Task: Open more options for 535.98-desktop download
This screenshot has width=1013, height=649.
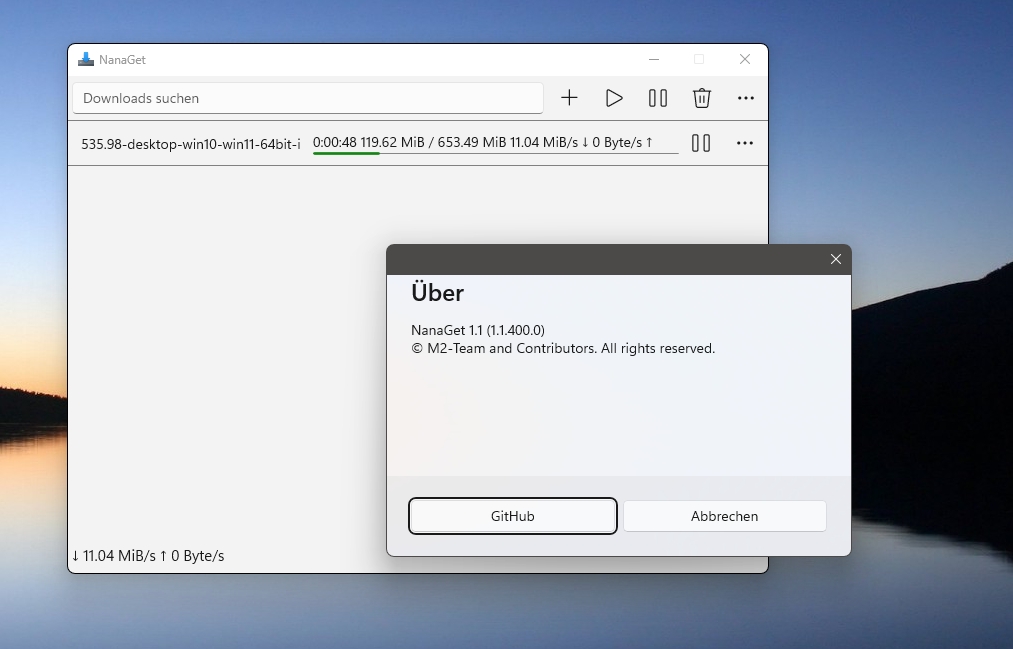Action: [745, 143]
